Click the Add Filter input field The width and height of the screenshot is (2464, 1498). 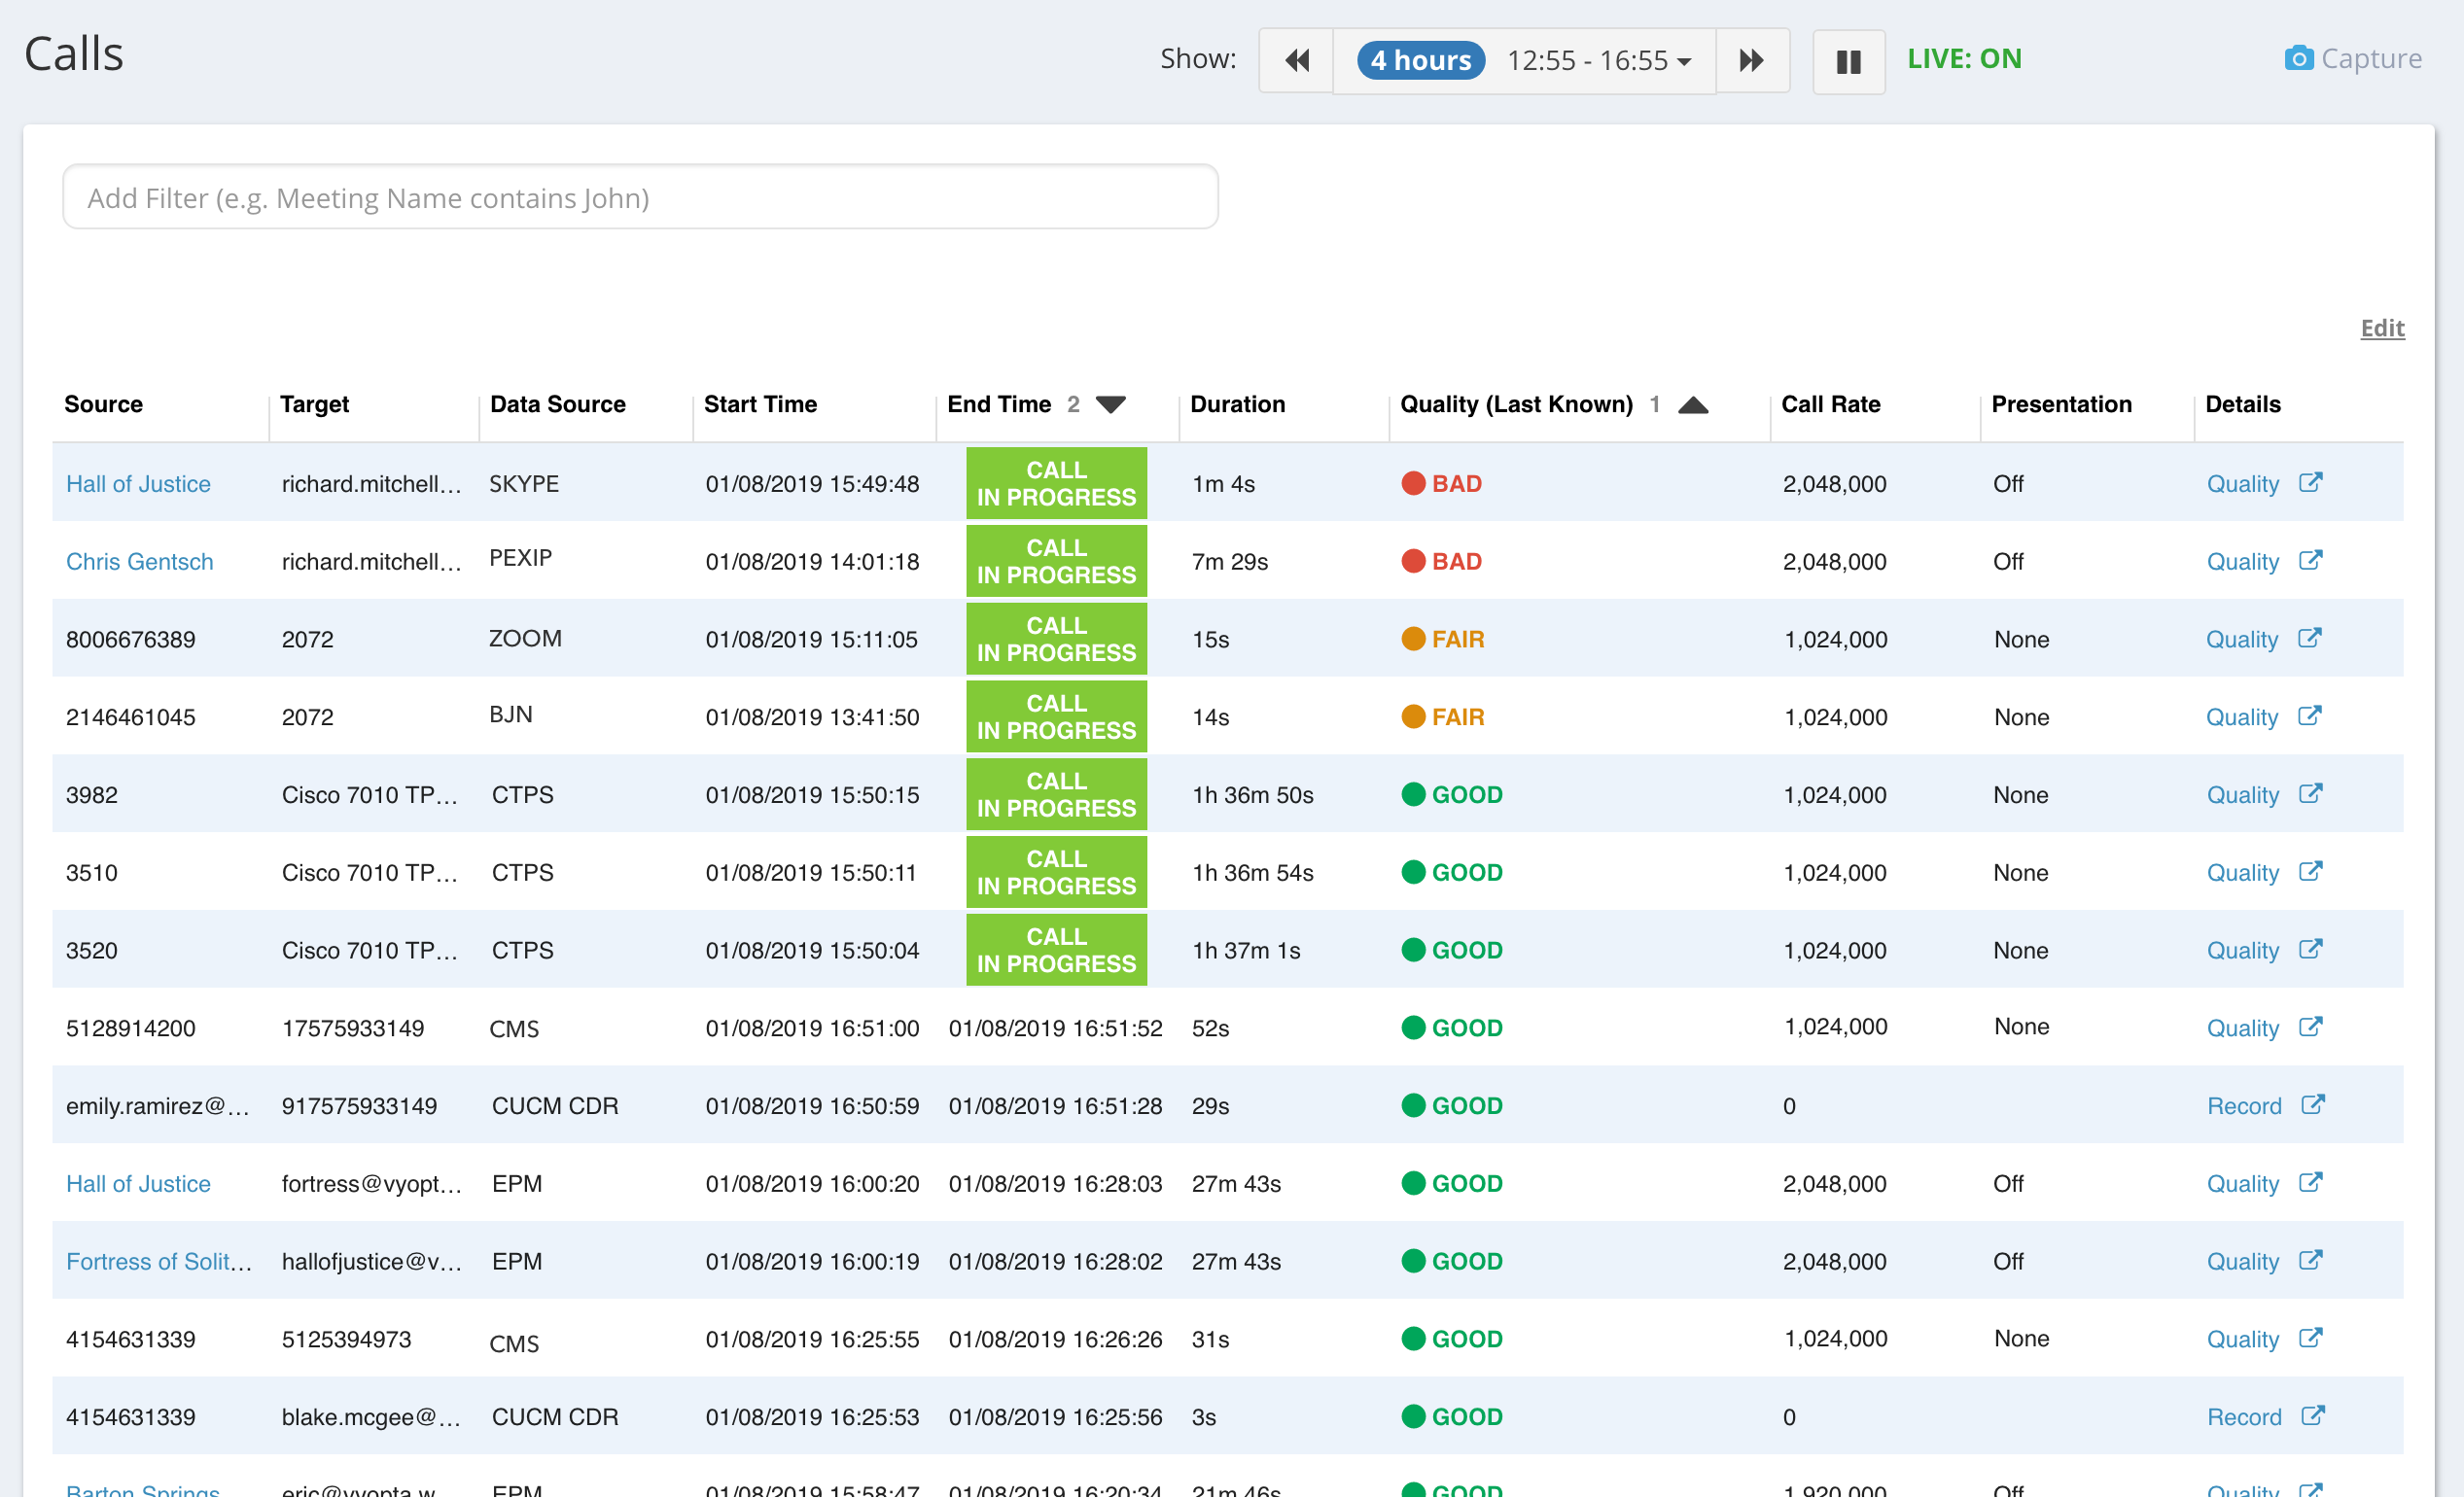[640, 197]
